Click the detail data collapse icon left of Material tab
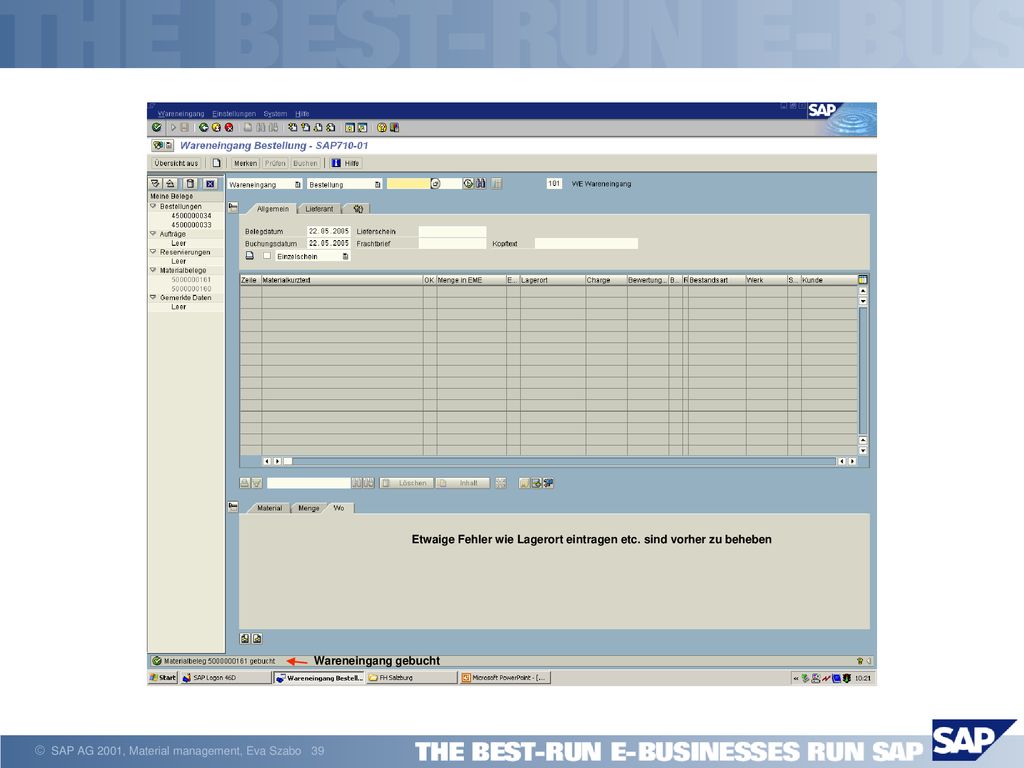Screen dimensions: 1024x768 click(233, 506)
